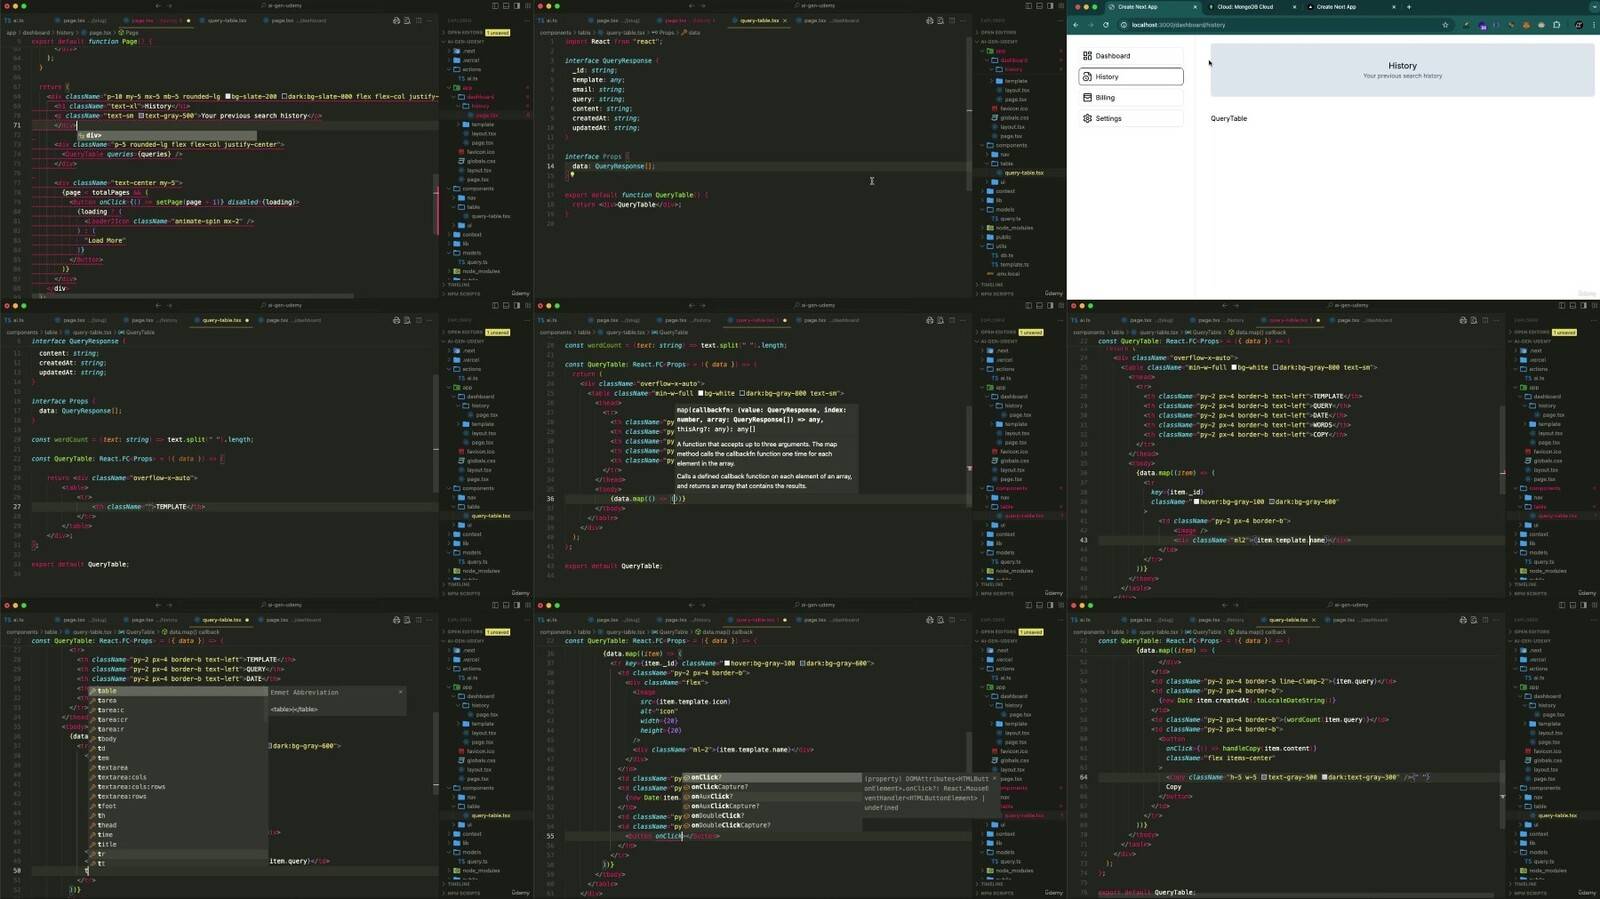Click Customize Layout icon in div> suggestion editor
Viewport: 1600px width, 899px height.
click(528, 6)
